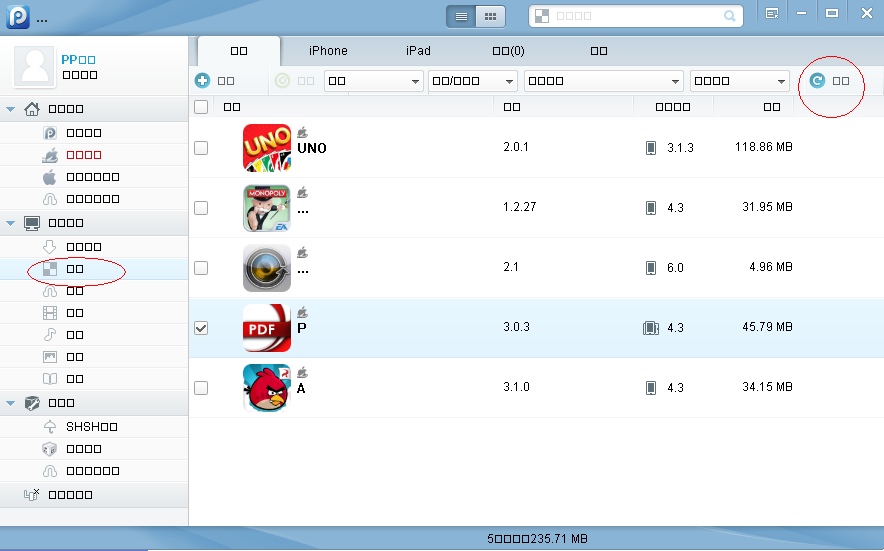Click the magnifier search icon
This screenshot has width=884, height=551.
(x=730, y=16)
